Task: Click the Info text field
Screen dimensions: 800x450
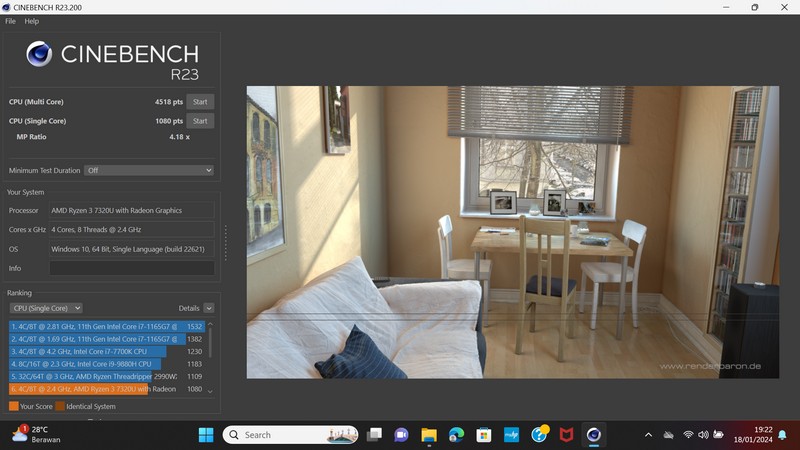Action: click(x=132, y=268)
